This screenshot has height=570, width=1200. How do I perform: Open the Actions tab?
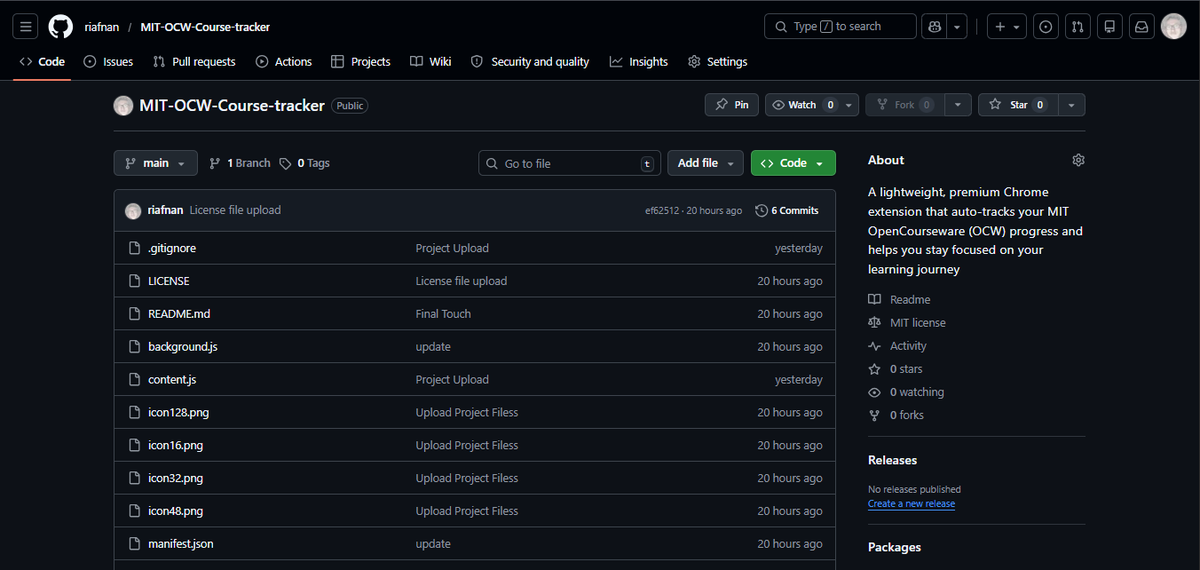[x=284, y=62]
